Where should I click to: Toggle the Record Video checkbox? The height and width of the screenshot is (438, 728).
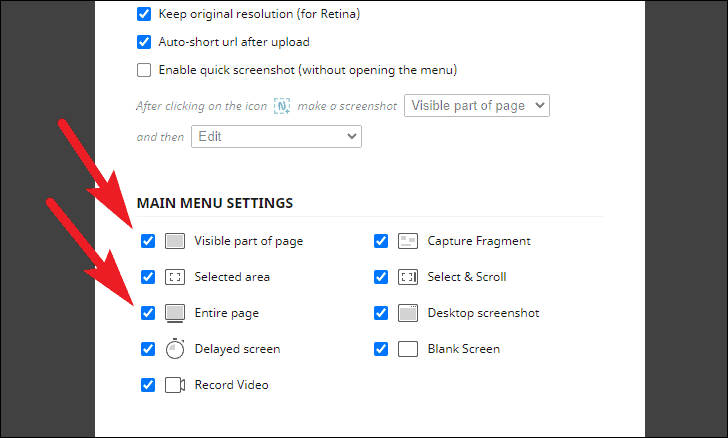tap(148, 385)
